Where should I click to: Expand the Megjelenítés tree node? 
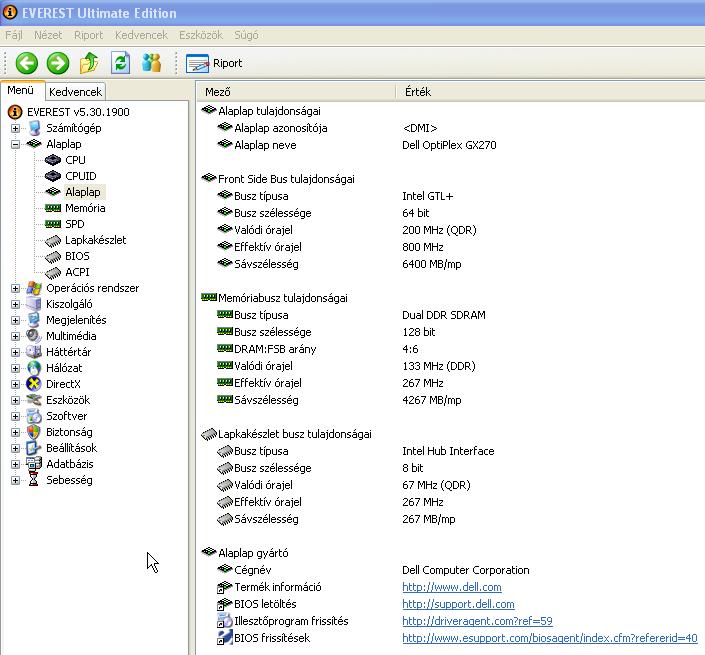pyautogui.click(x=15, y=320)
